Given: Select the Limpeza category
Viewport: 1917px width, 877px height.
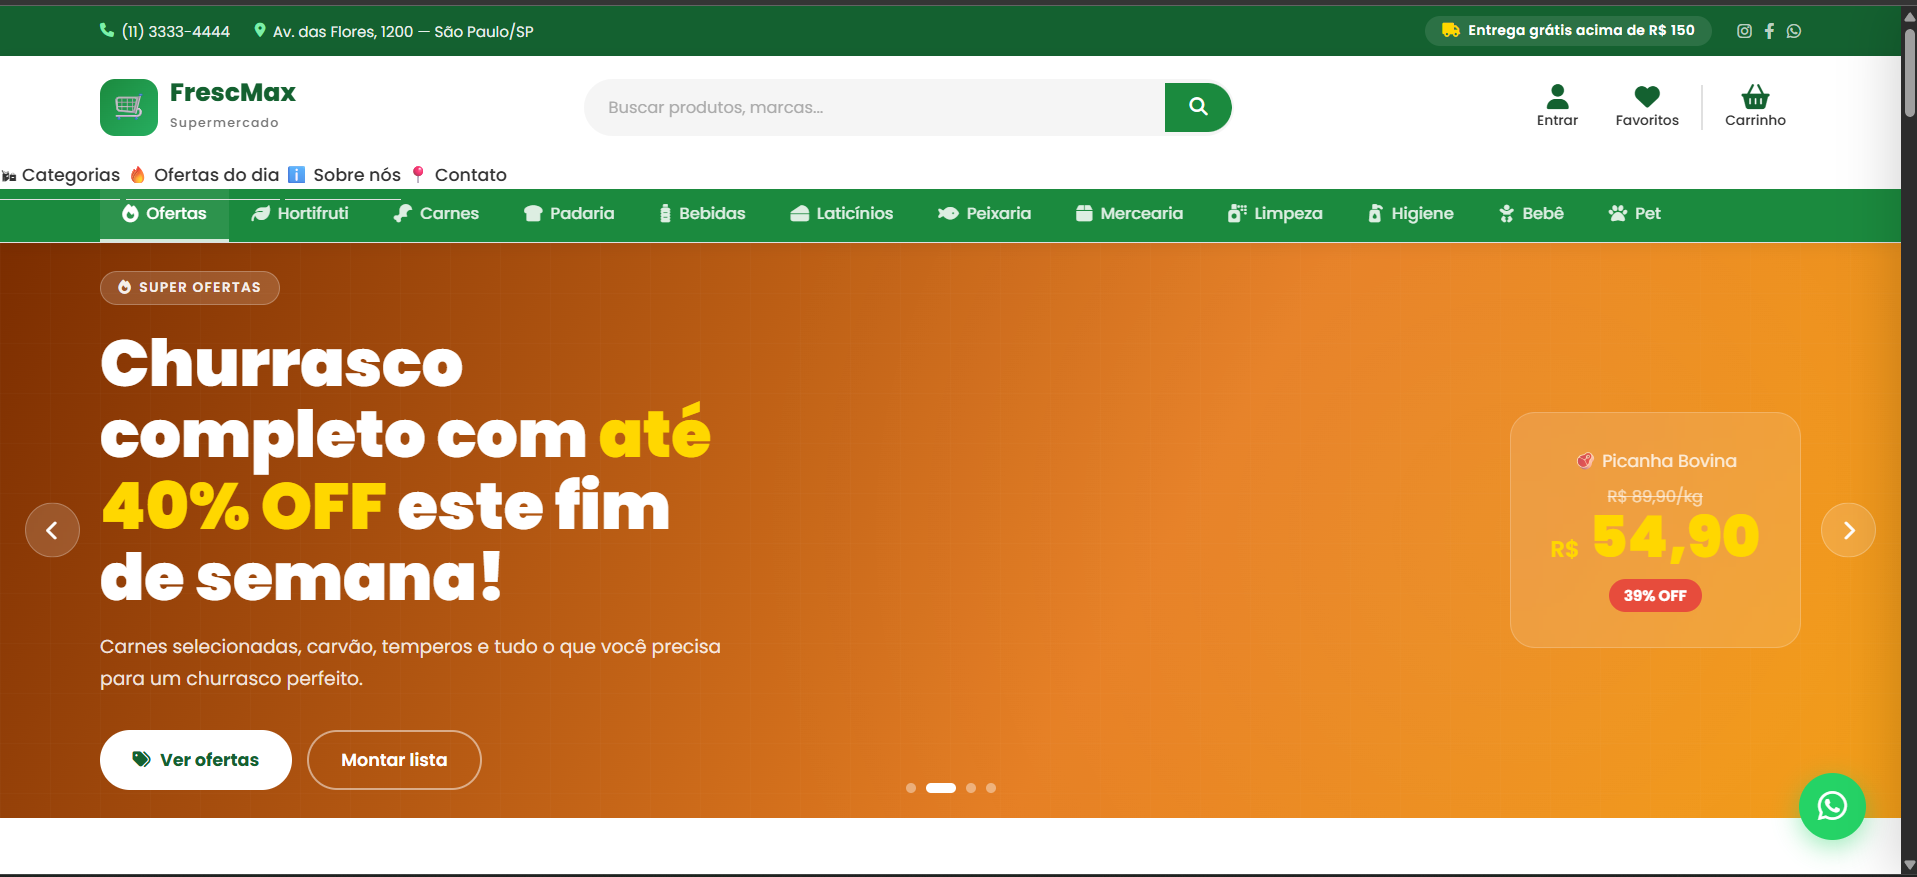Looking at the screenshot, I should (1275, 214).
